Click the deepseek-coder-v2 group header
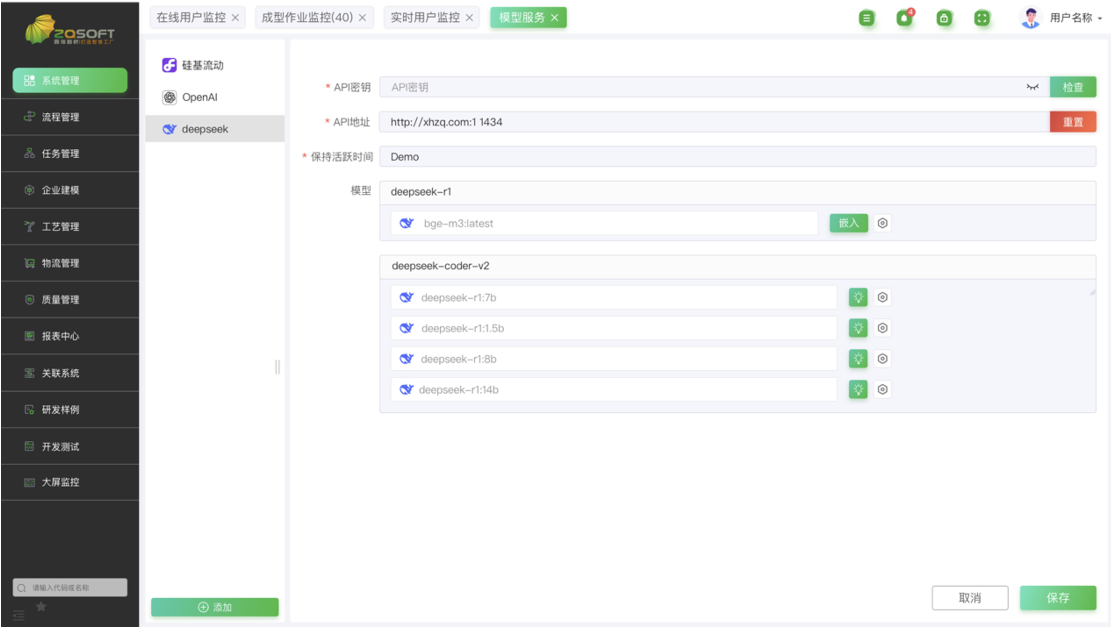This screenshot has width=1111, height=629. tap(738, 266)
